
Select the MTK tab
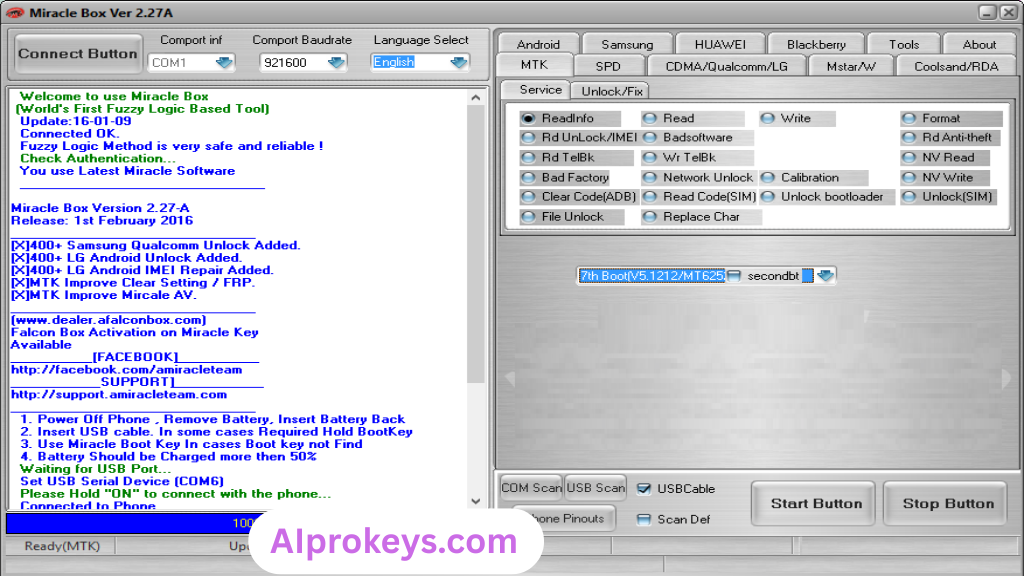(534, 65)
